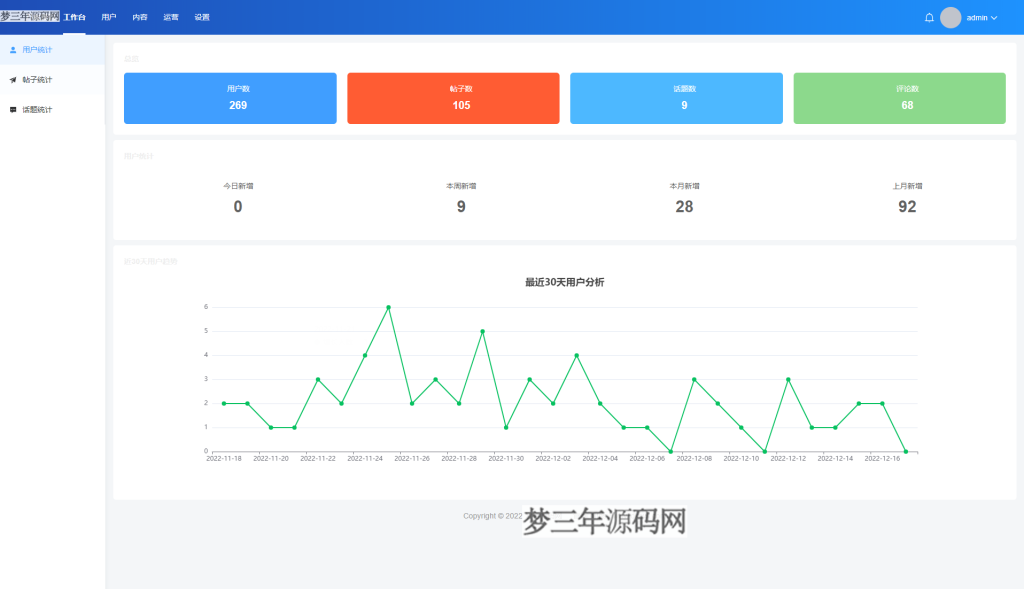Open the 设置 menu in the navbar
Viewport: 1024px width, 589px height.
click(x=201, y=16)
